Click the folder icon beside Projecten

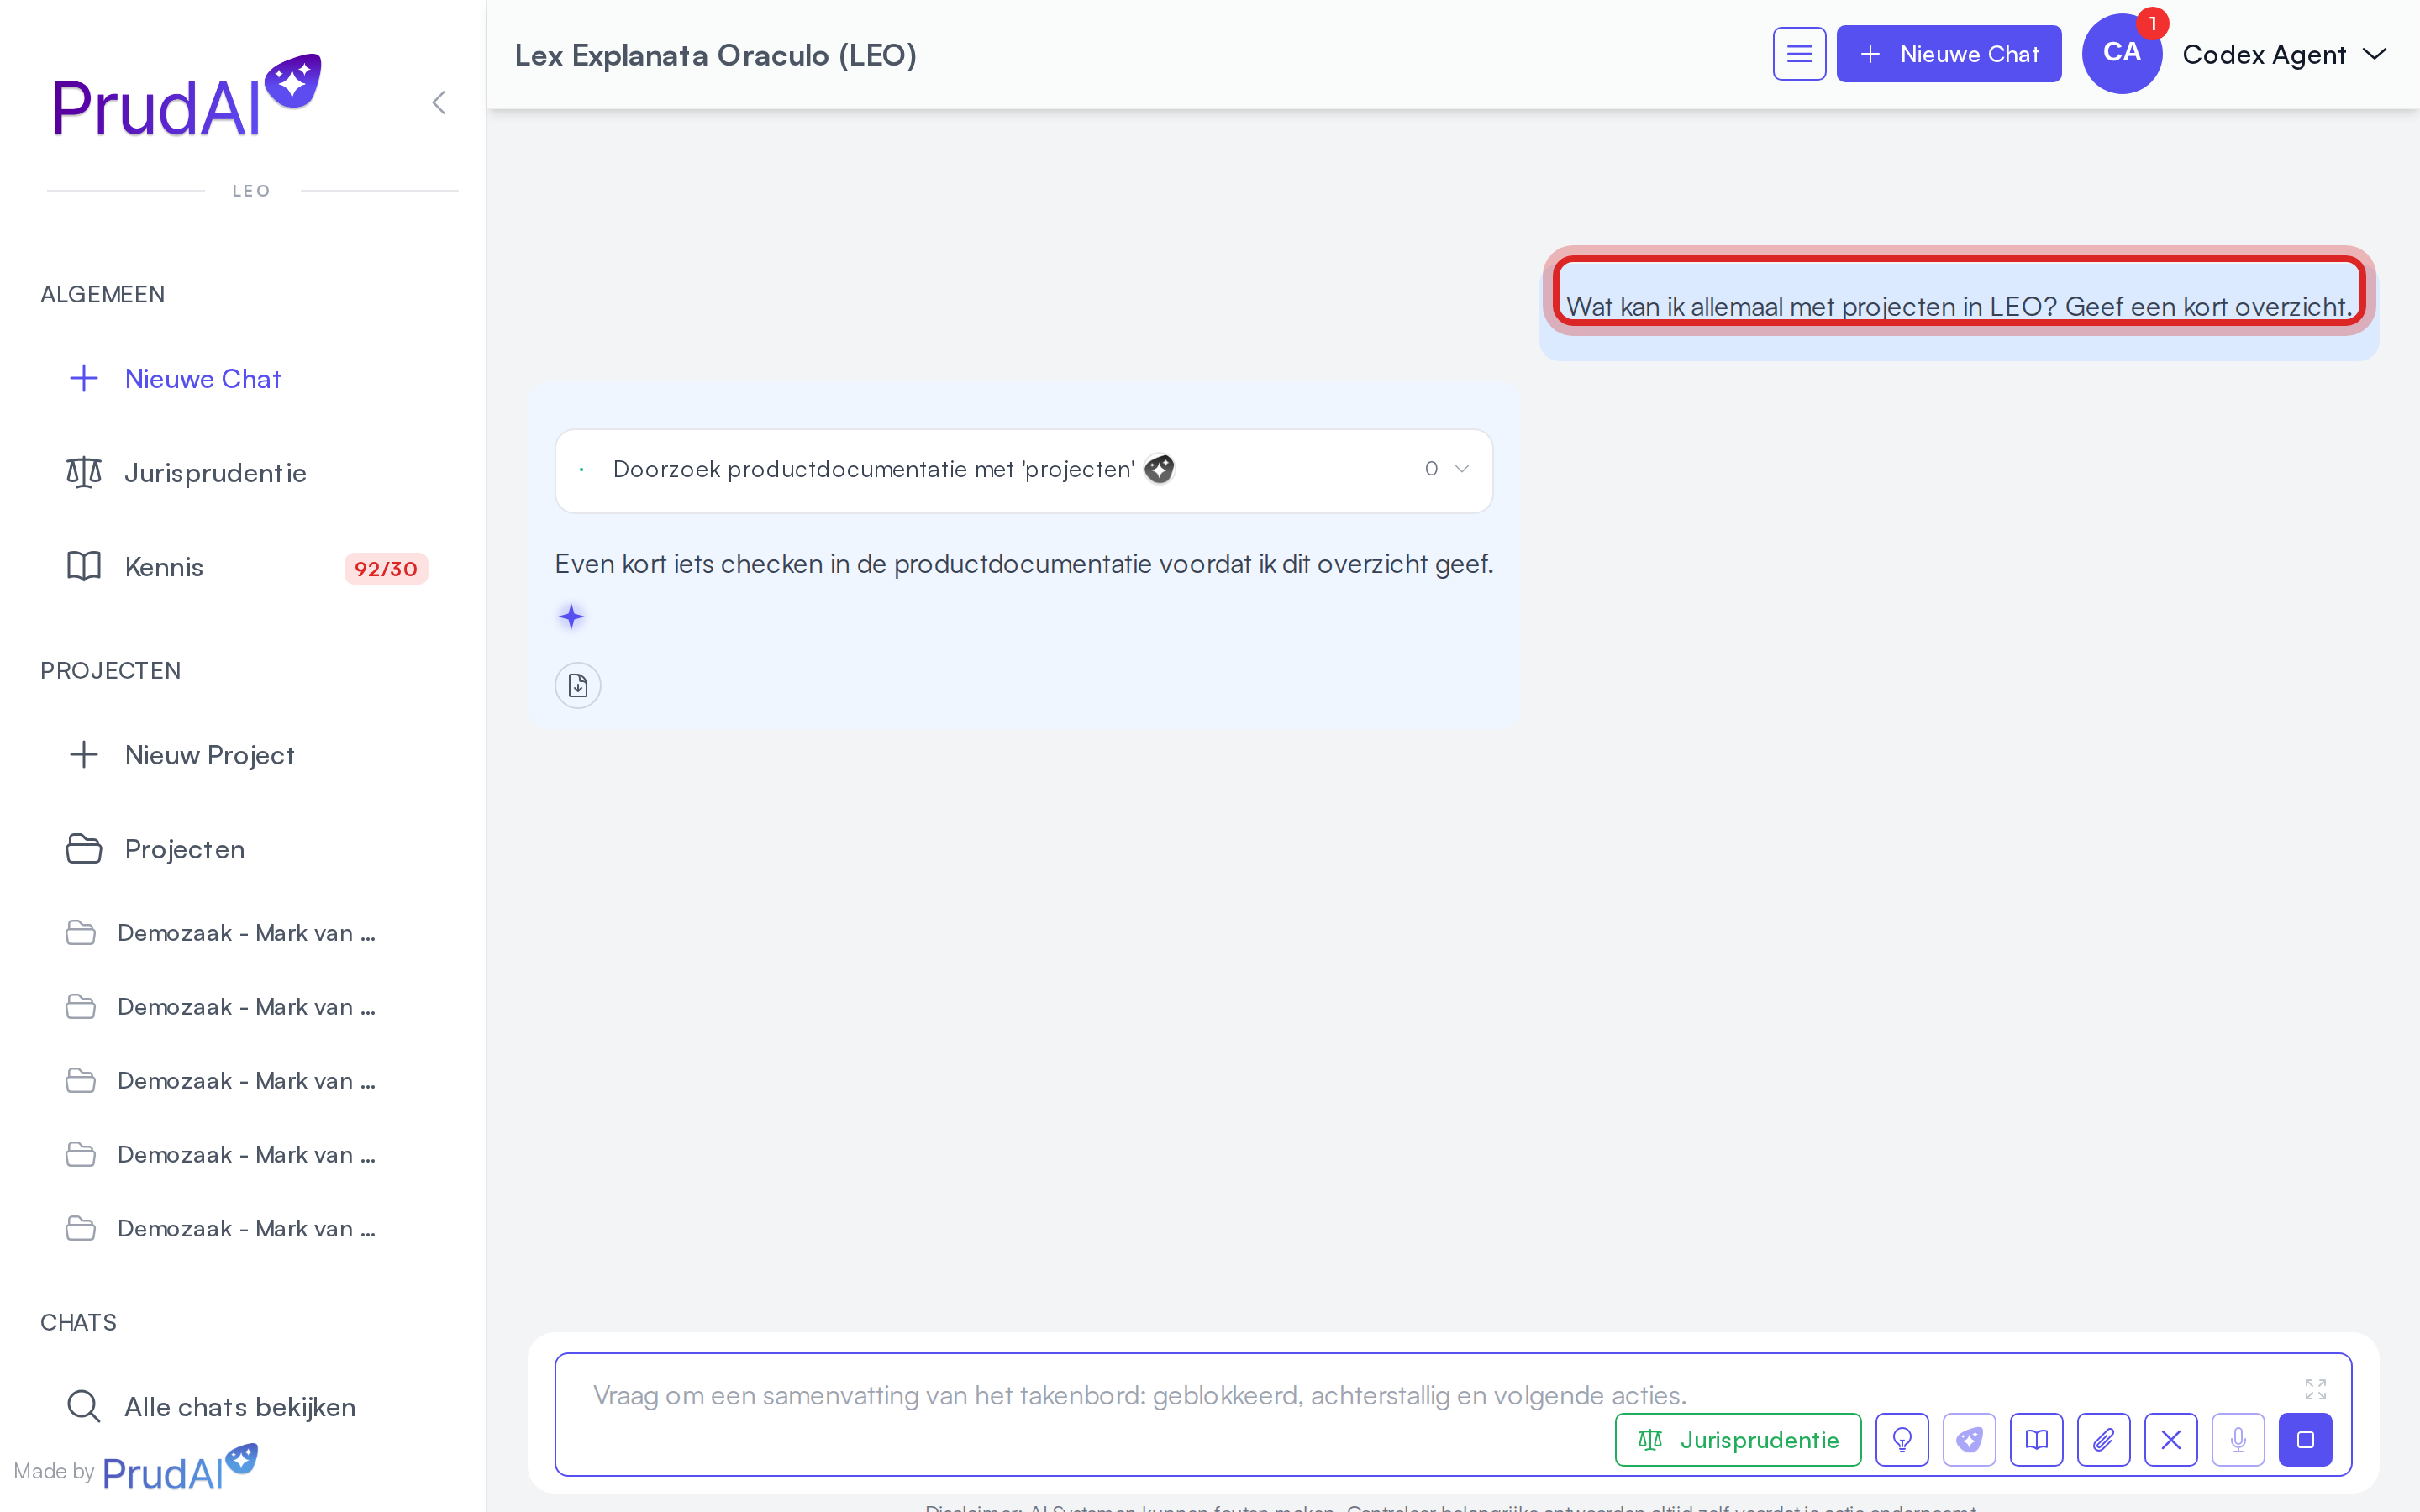pyautogui.click(x=84, y=848)
